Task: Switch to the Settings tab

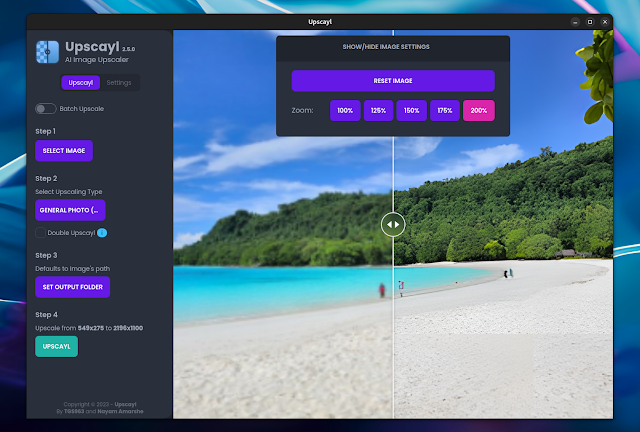Action: pos(118,82)
